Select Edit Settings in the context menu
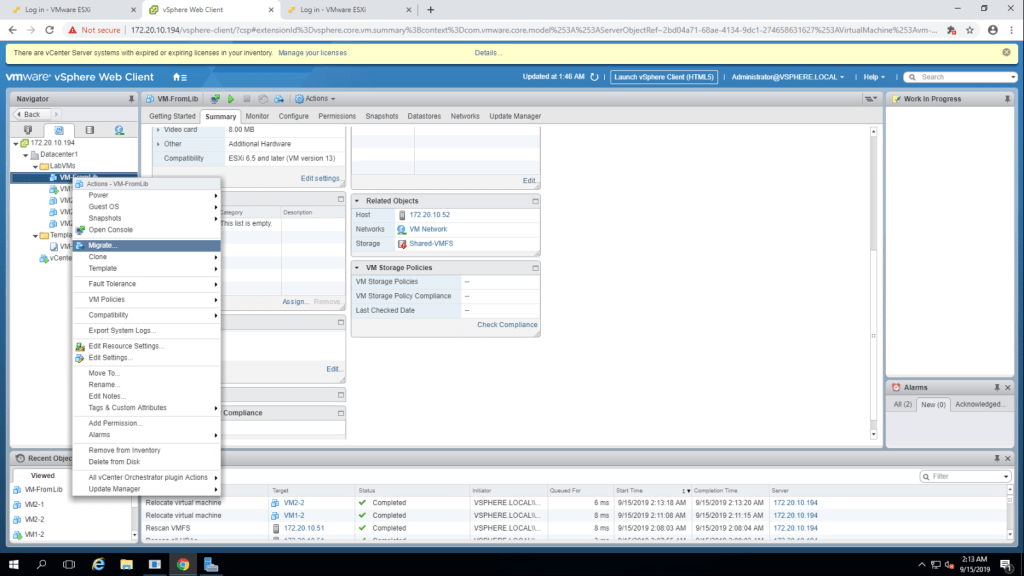Image resolution: width=1024 pixels, height=576 pixels. pyautogui.click(x=110, y=357)
